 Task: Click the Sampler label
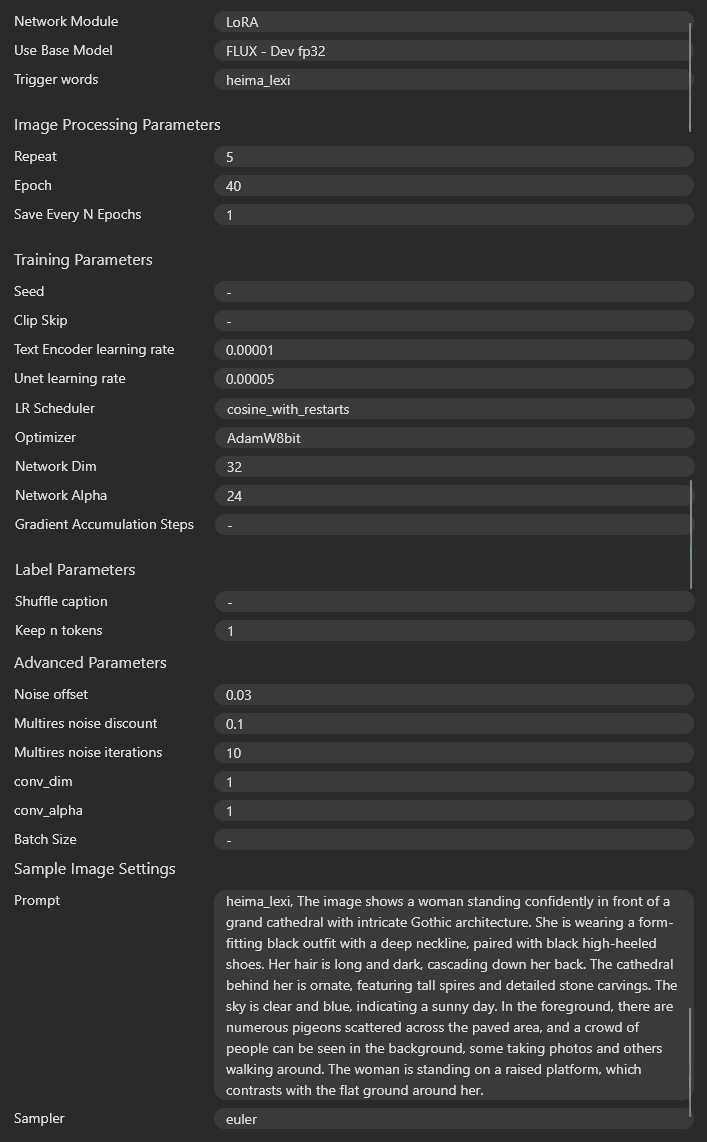click(x=39, y=1119)
